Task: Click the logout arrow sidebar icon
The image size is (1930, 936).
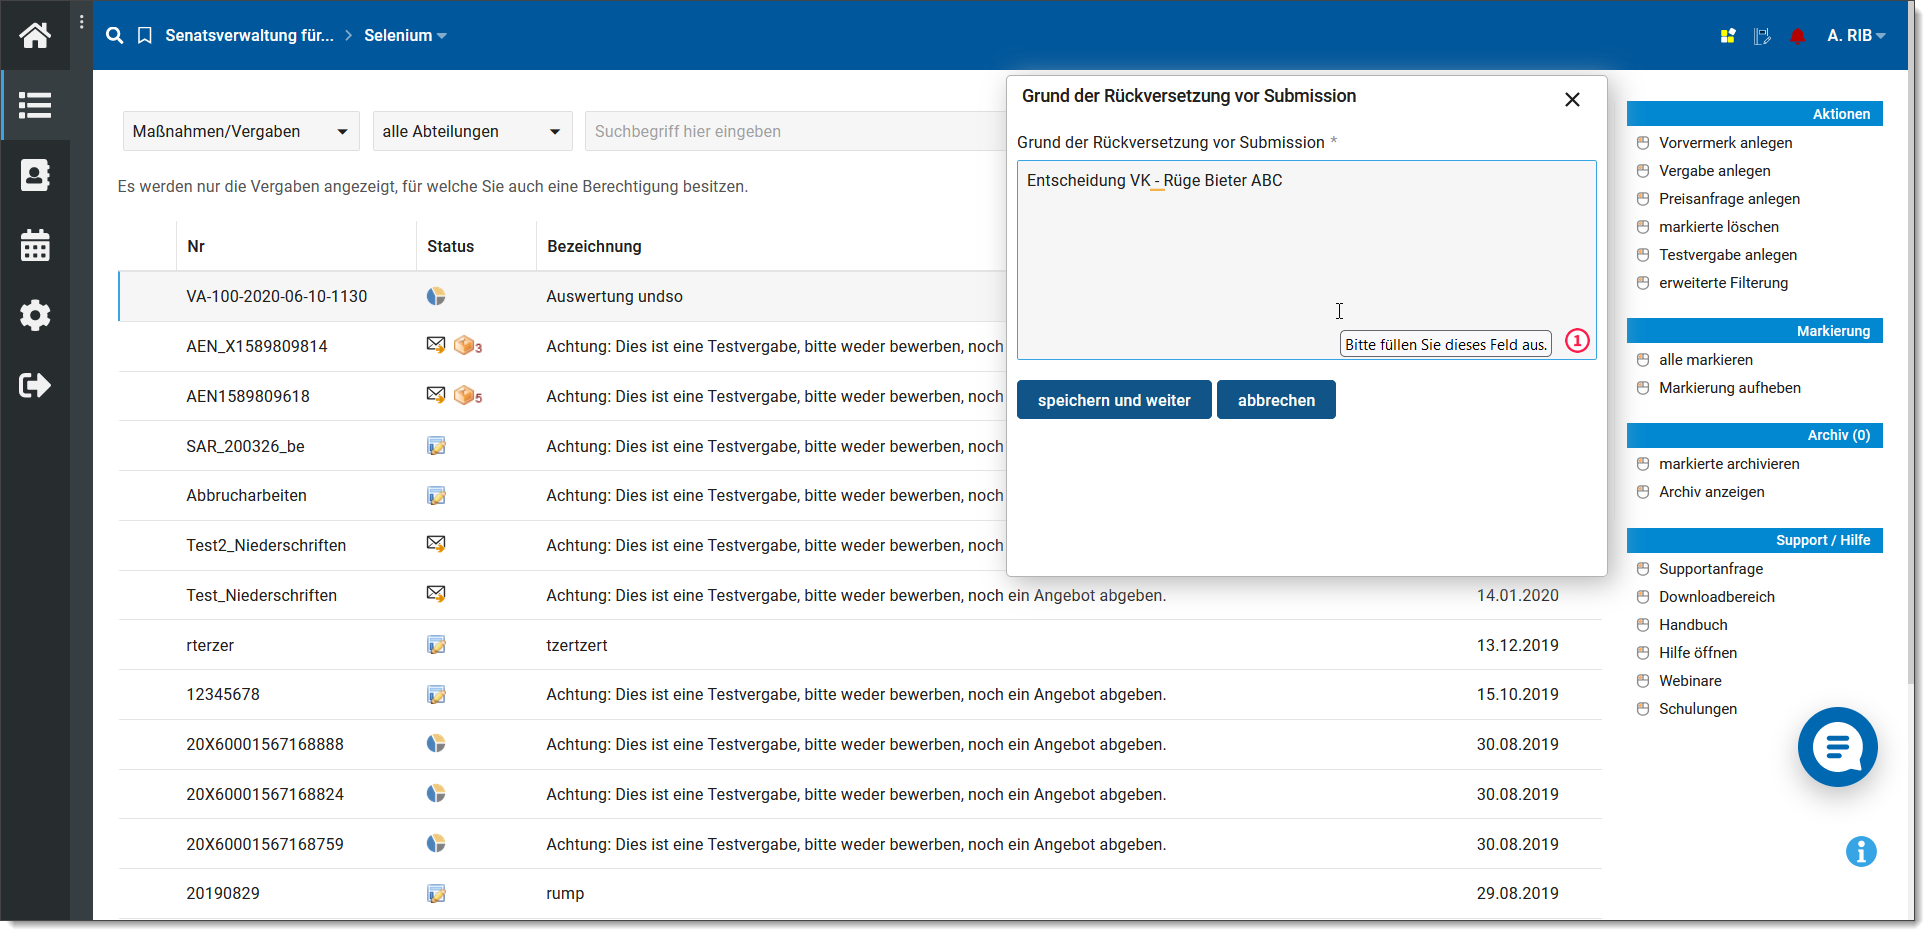Action: tap(35, 385)
